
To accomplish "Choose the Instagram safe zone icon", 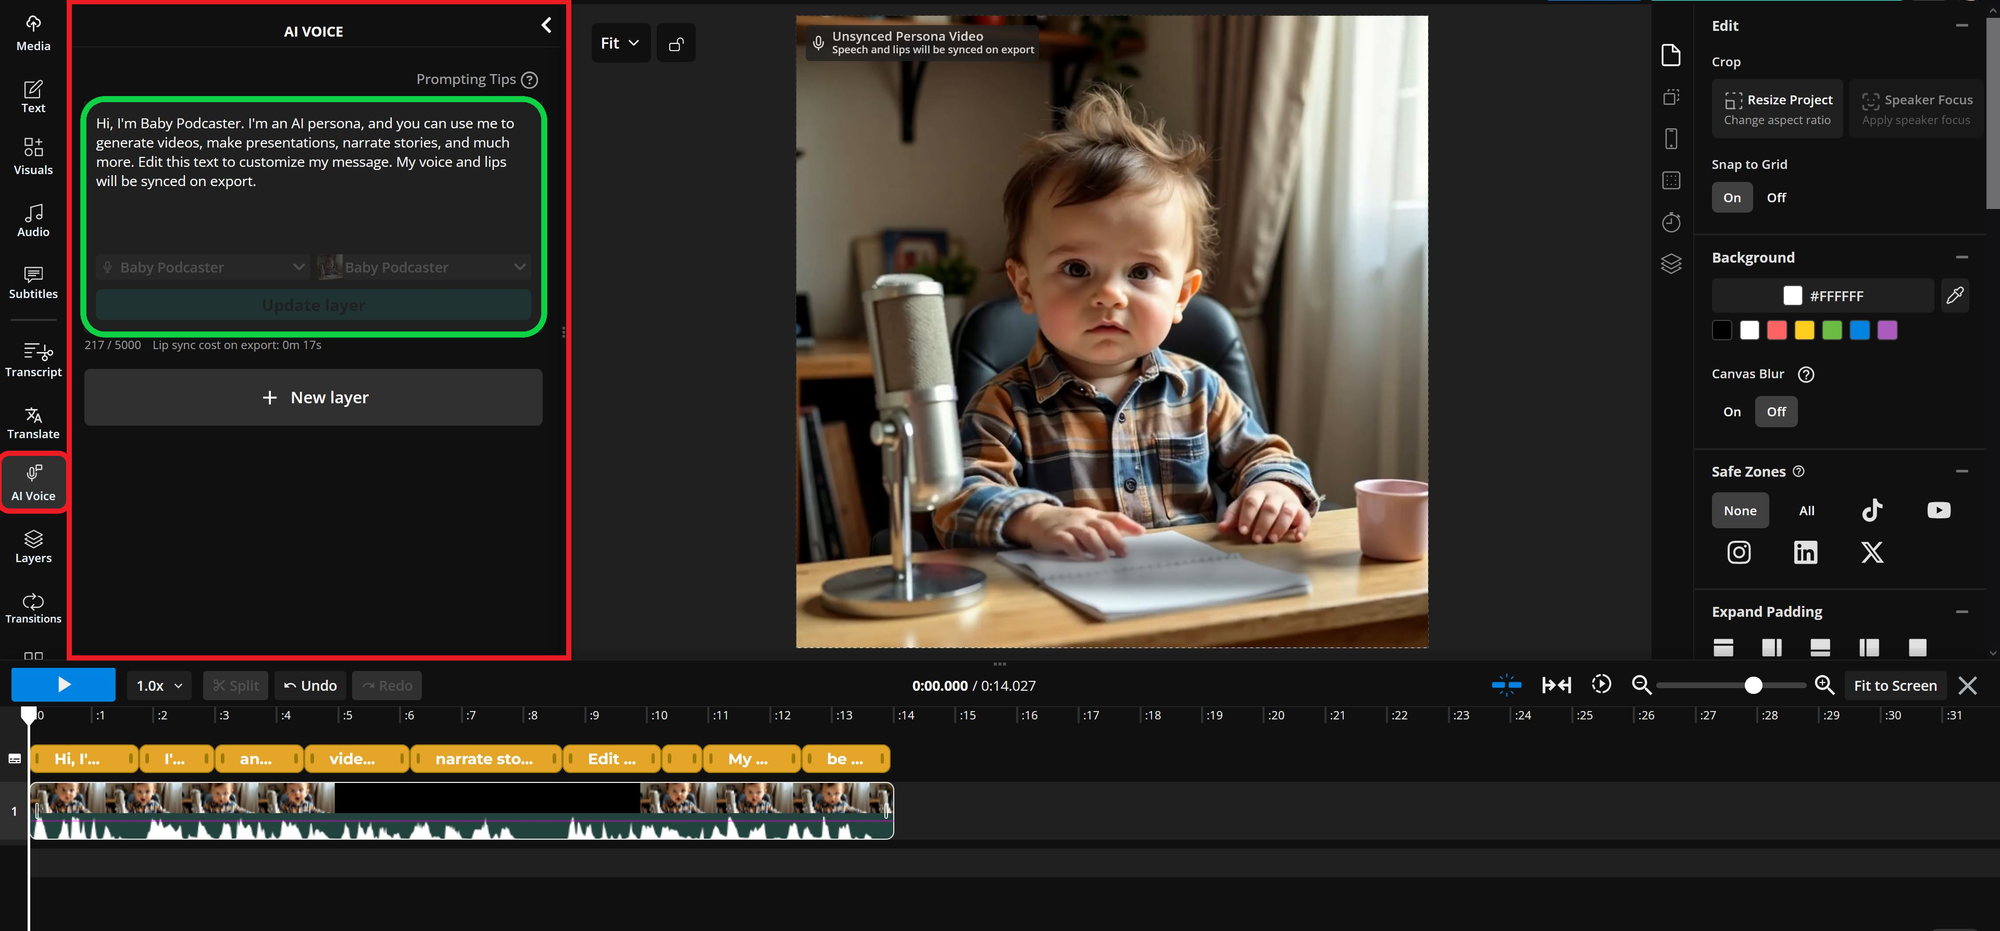I will (1739, 553).
